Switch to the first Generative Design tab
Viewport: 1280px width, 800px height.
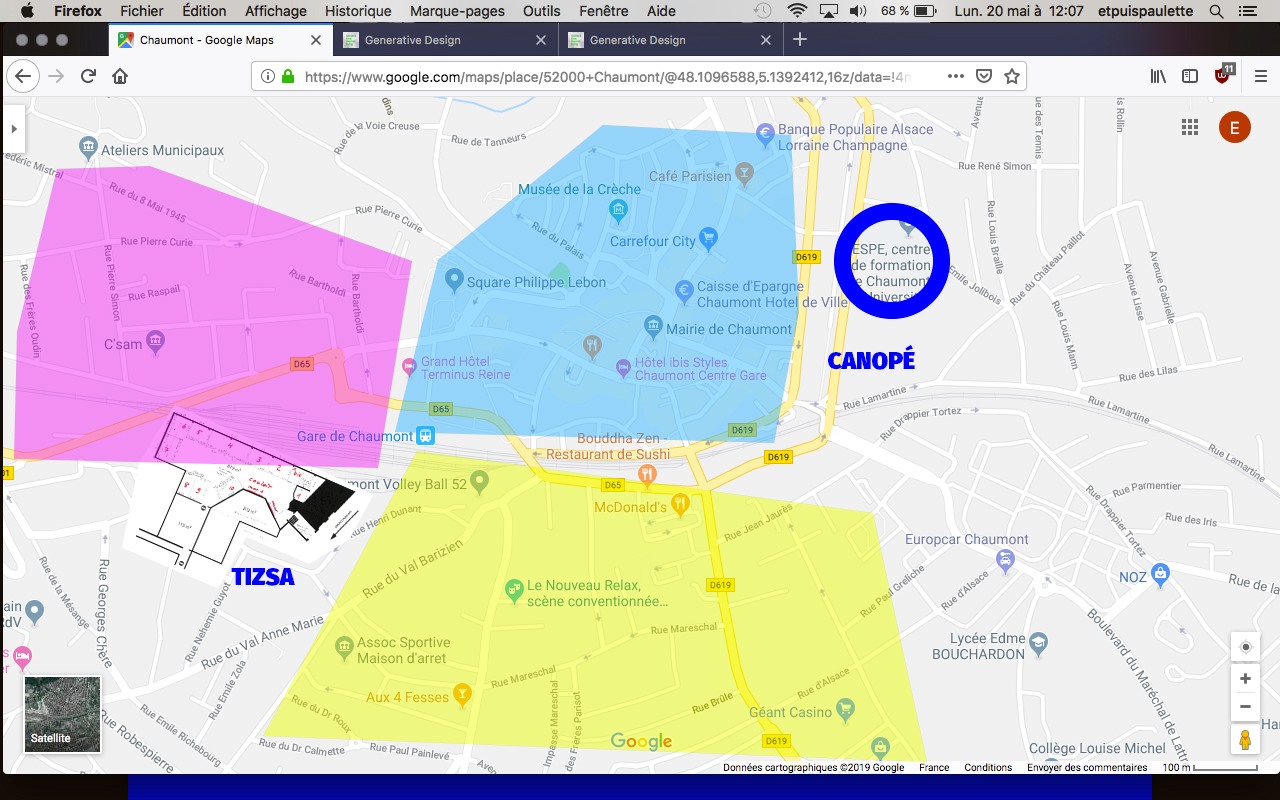(x=443, y=40)
